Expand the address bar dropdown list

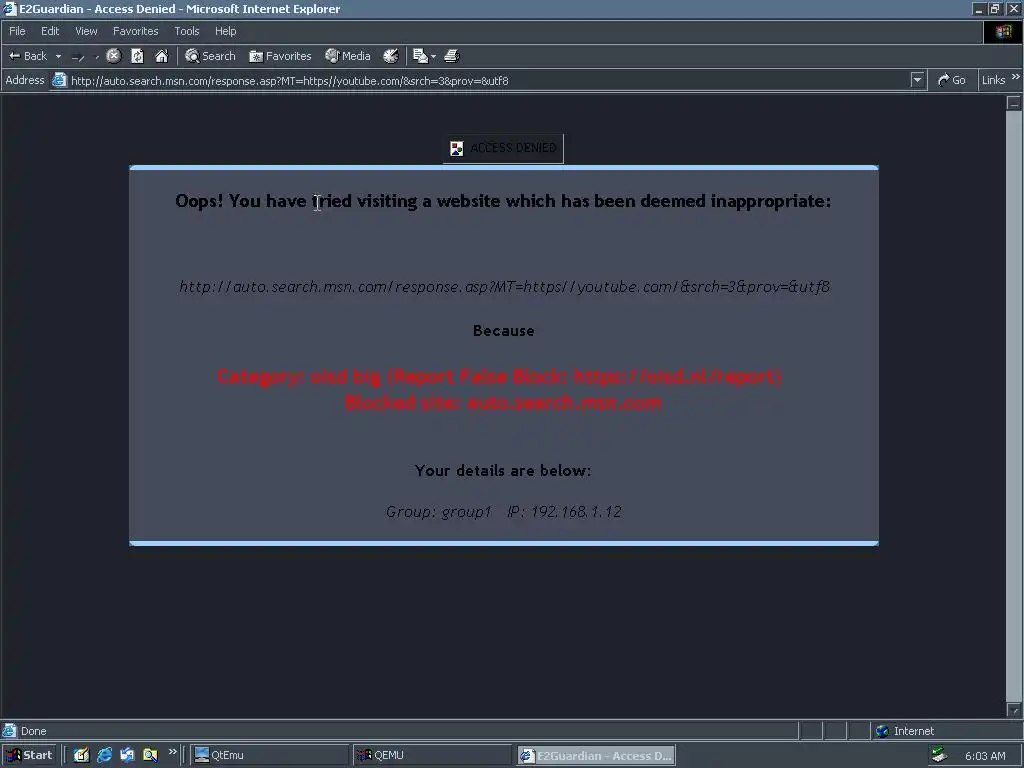(918, 80)
